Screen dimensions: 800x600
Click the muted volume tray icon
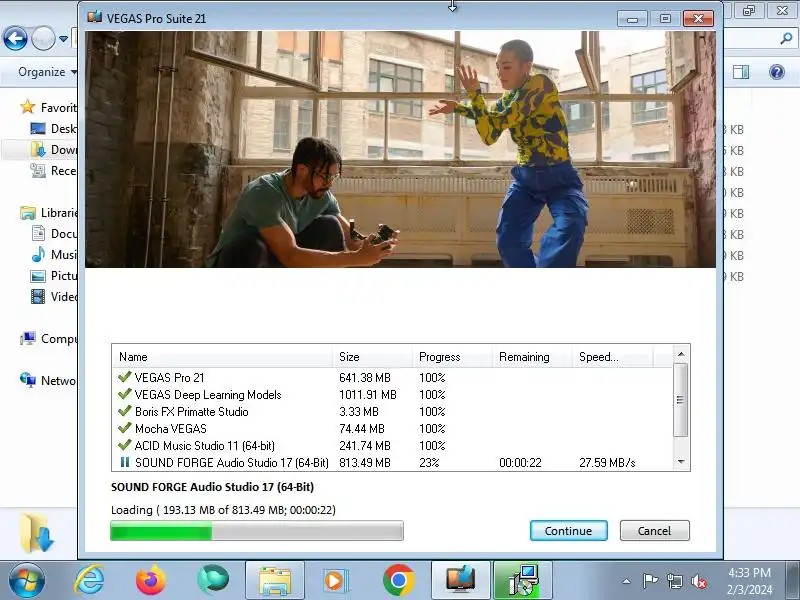(x=699, y=581)
